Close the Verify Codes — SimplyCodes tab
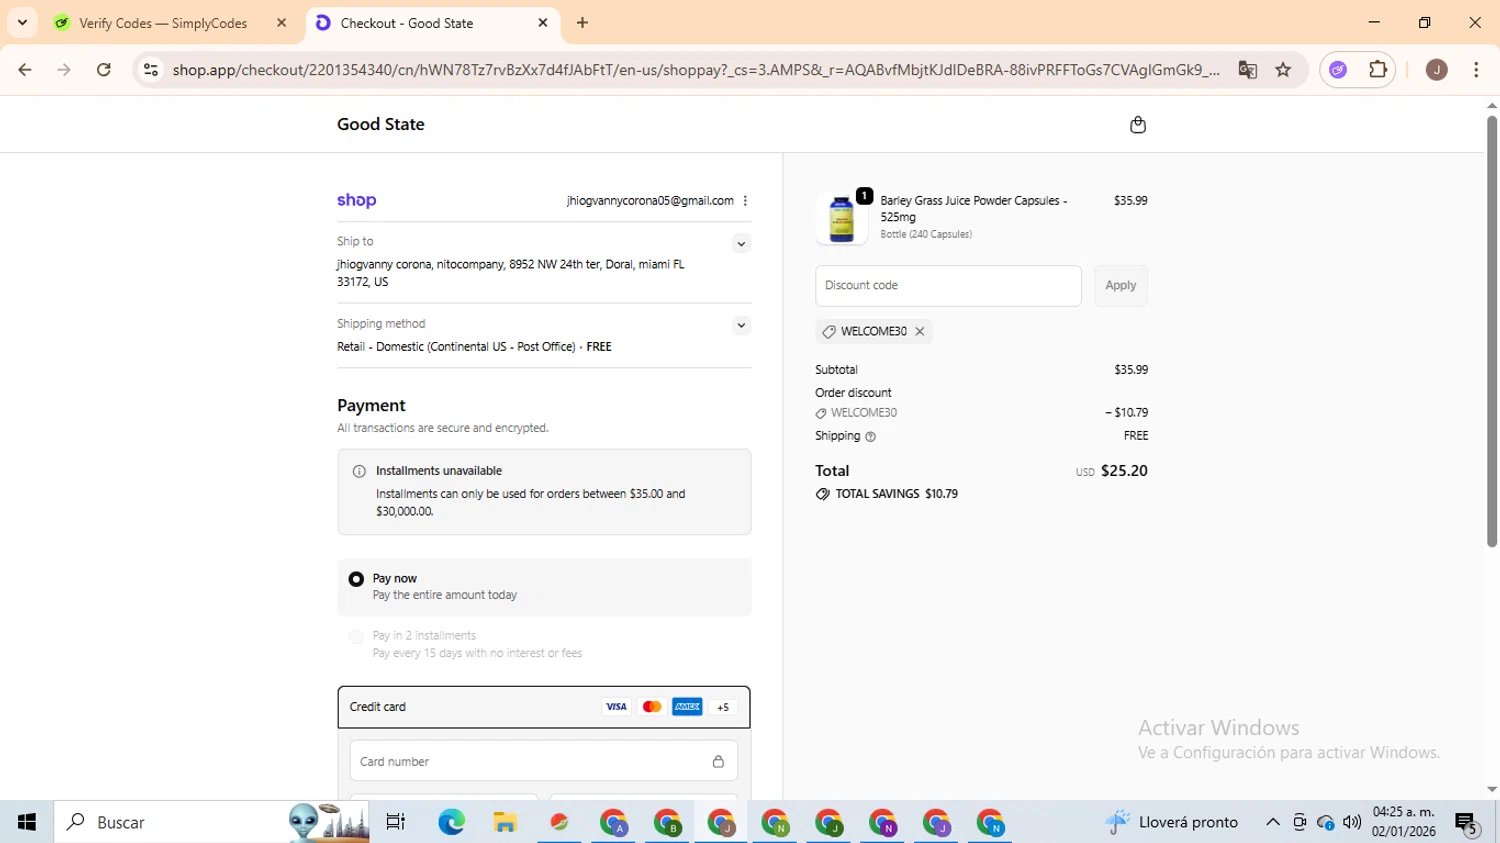The height and width of the screenshot is (843, 1500). pos(281,23)
